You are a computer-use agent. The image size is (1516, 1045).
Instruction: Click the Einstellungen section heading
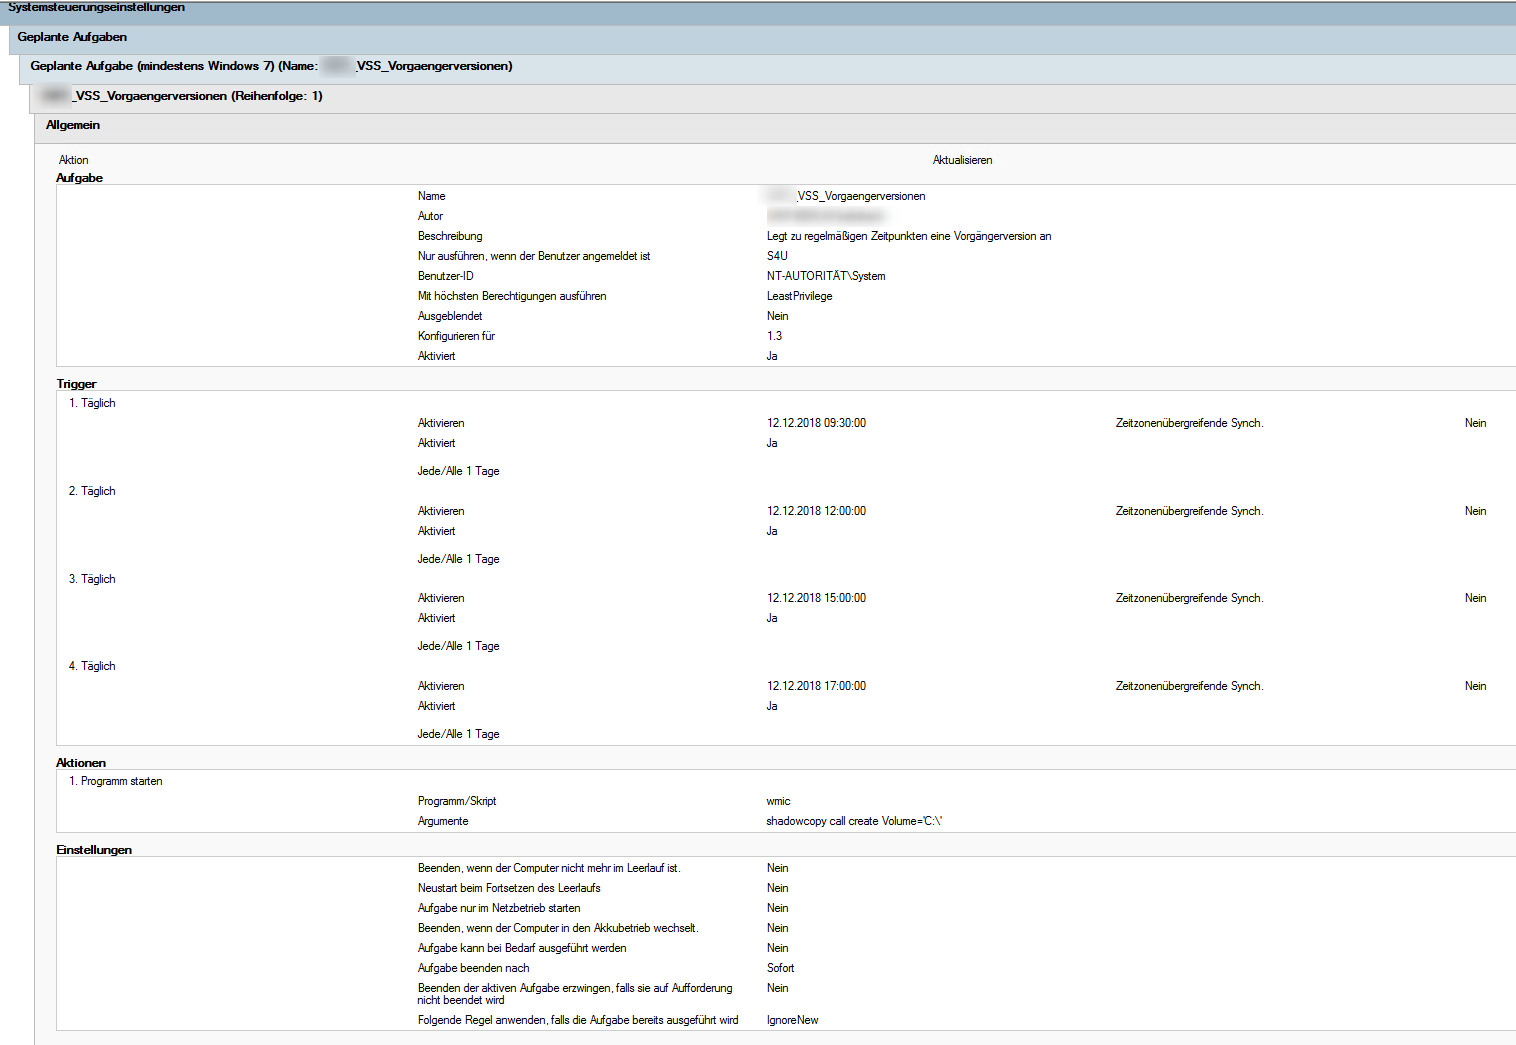coord(94,850)
